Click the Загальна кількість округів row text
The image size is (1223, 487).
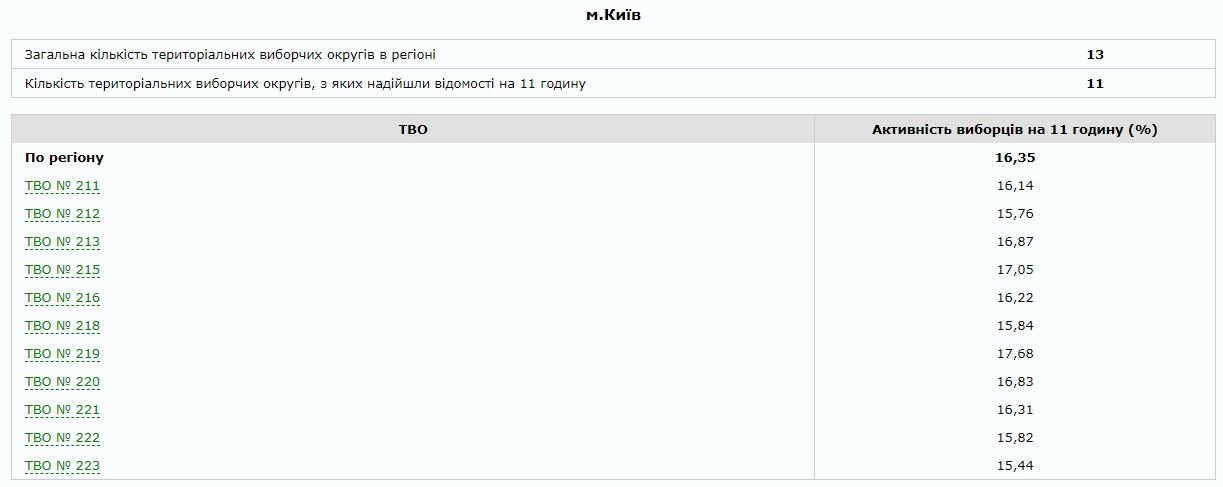pyautogui.click(x=230, y=55)
